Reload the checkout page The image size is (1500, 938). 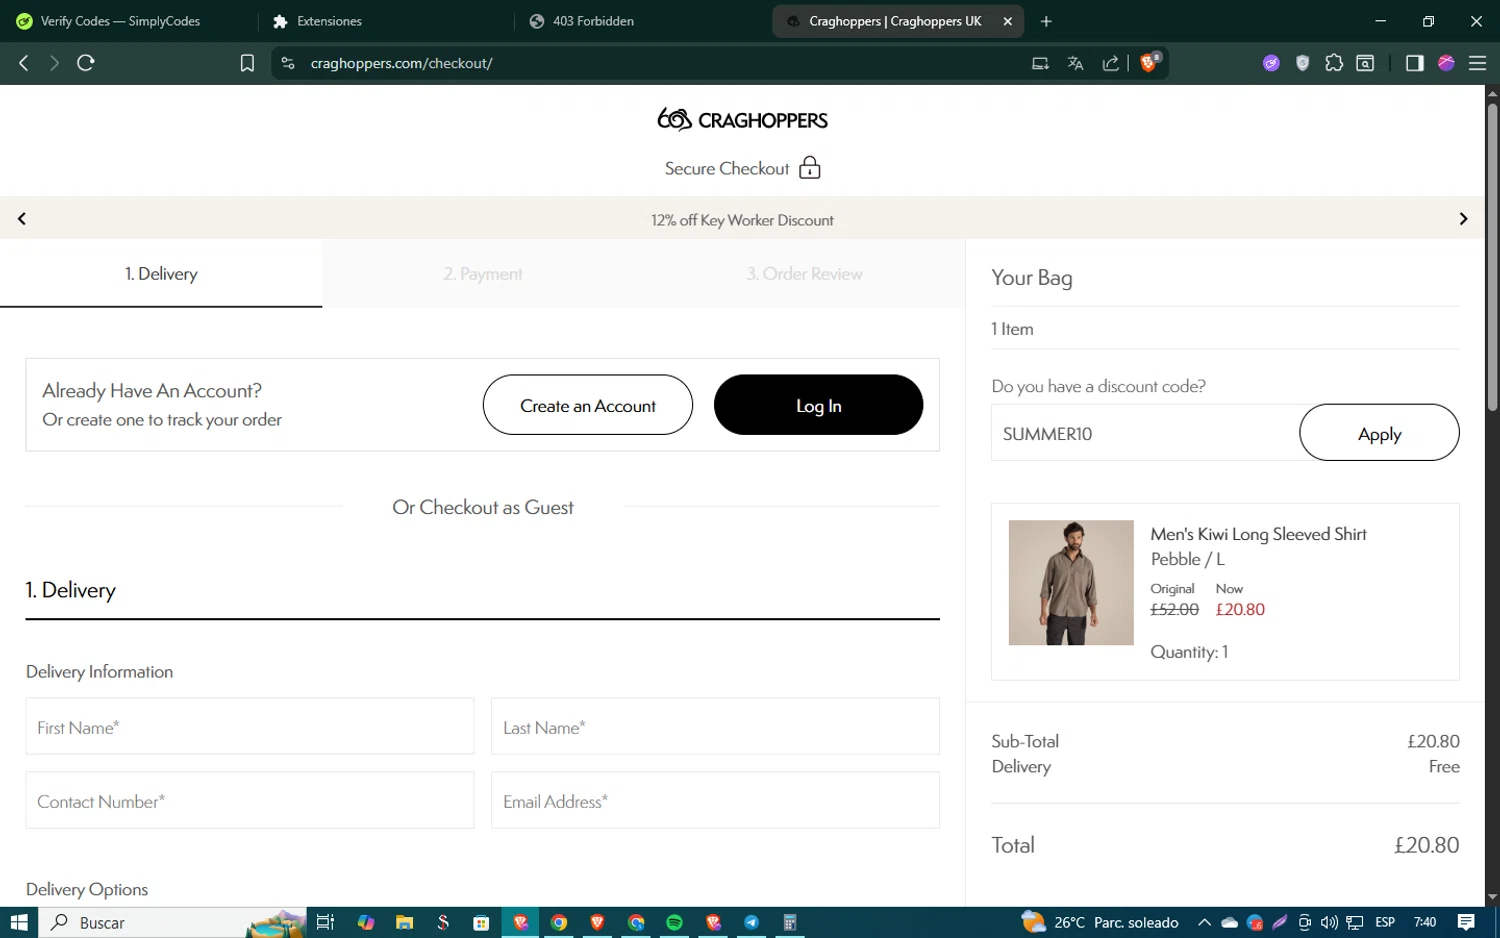86,63
